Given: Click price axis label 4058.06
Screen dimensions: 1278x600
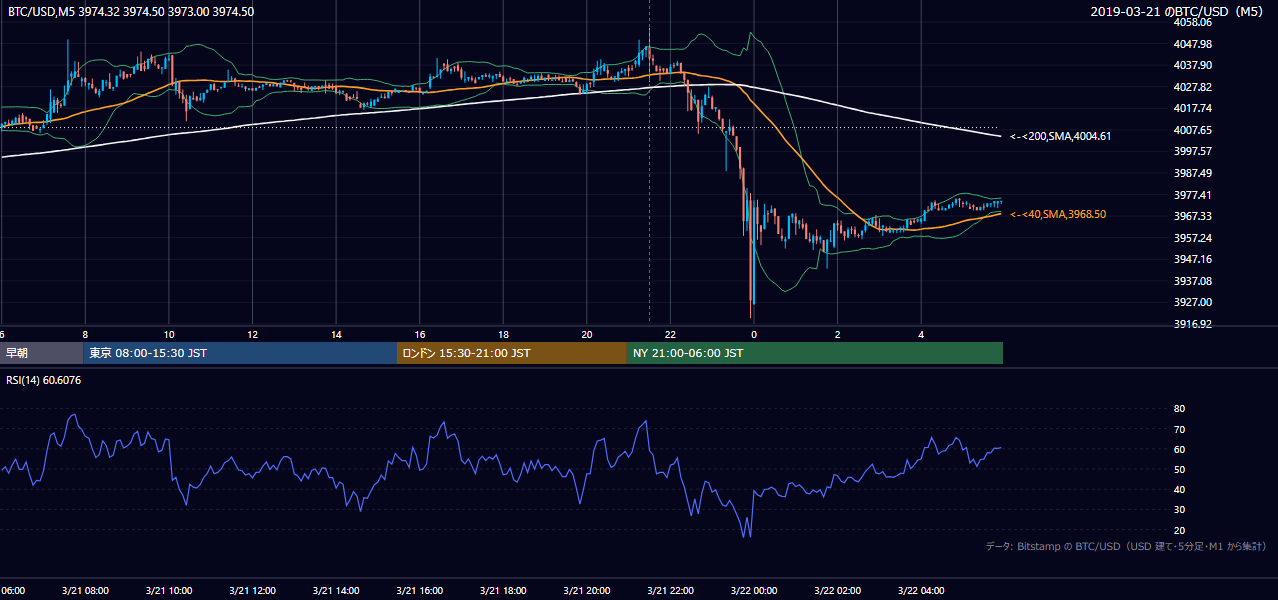Looking at the screenshot, I should tap(1193, 22).
